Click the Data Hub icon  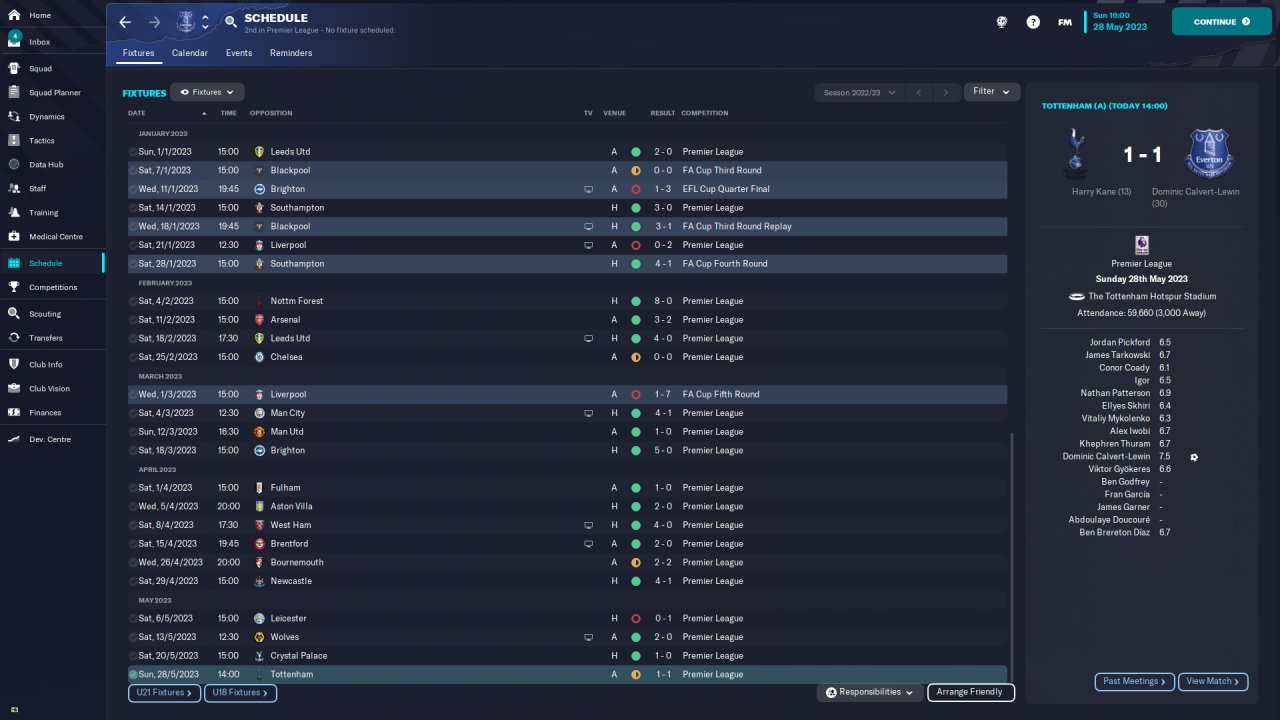click(14, 165)
